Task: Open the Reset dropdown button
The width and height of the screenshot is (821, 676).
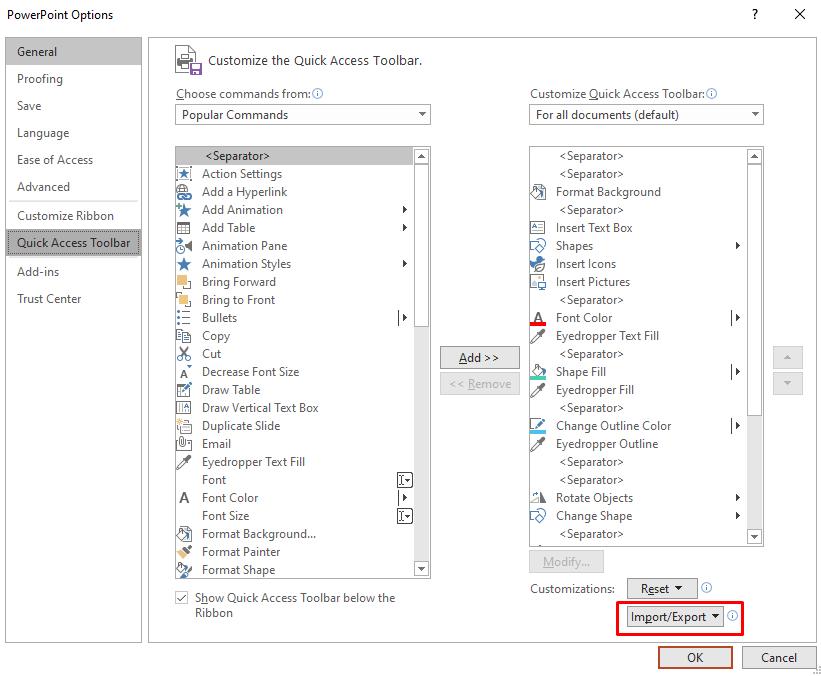Action: [x=662, y=589]
